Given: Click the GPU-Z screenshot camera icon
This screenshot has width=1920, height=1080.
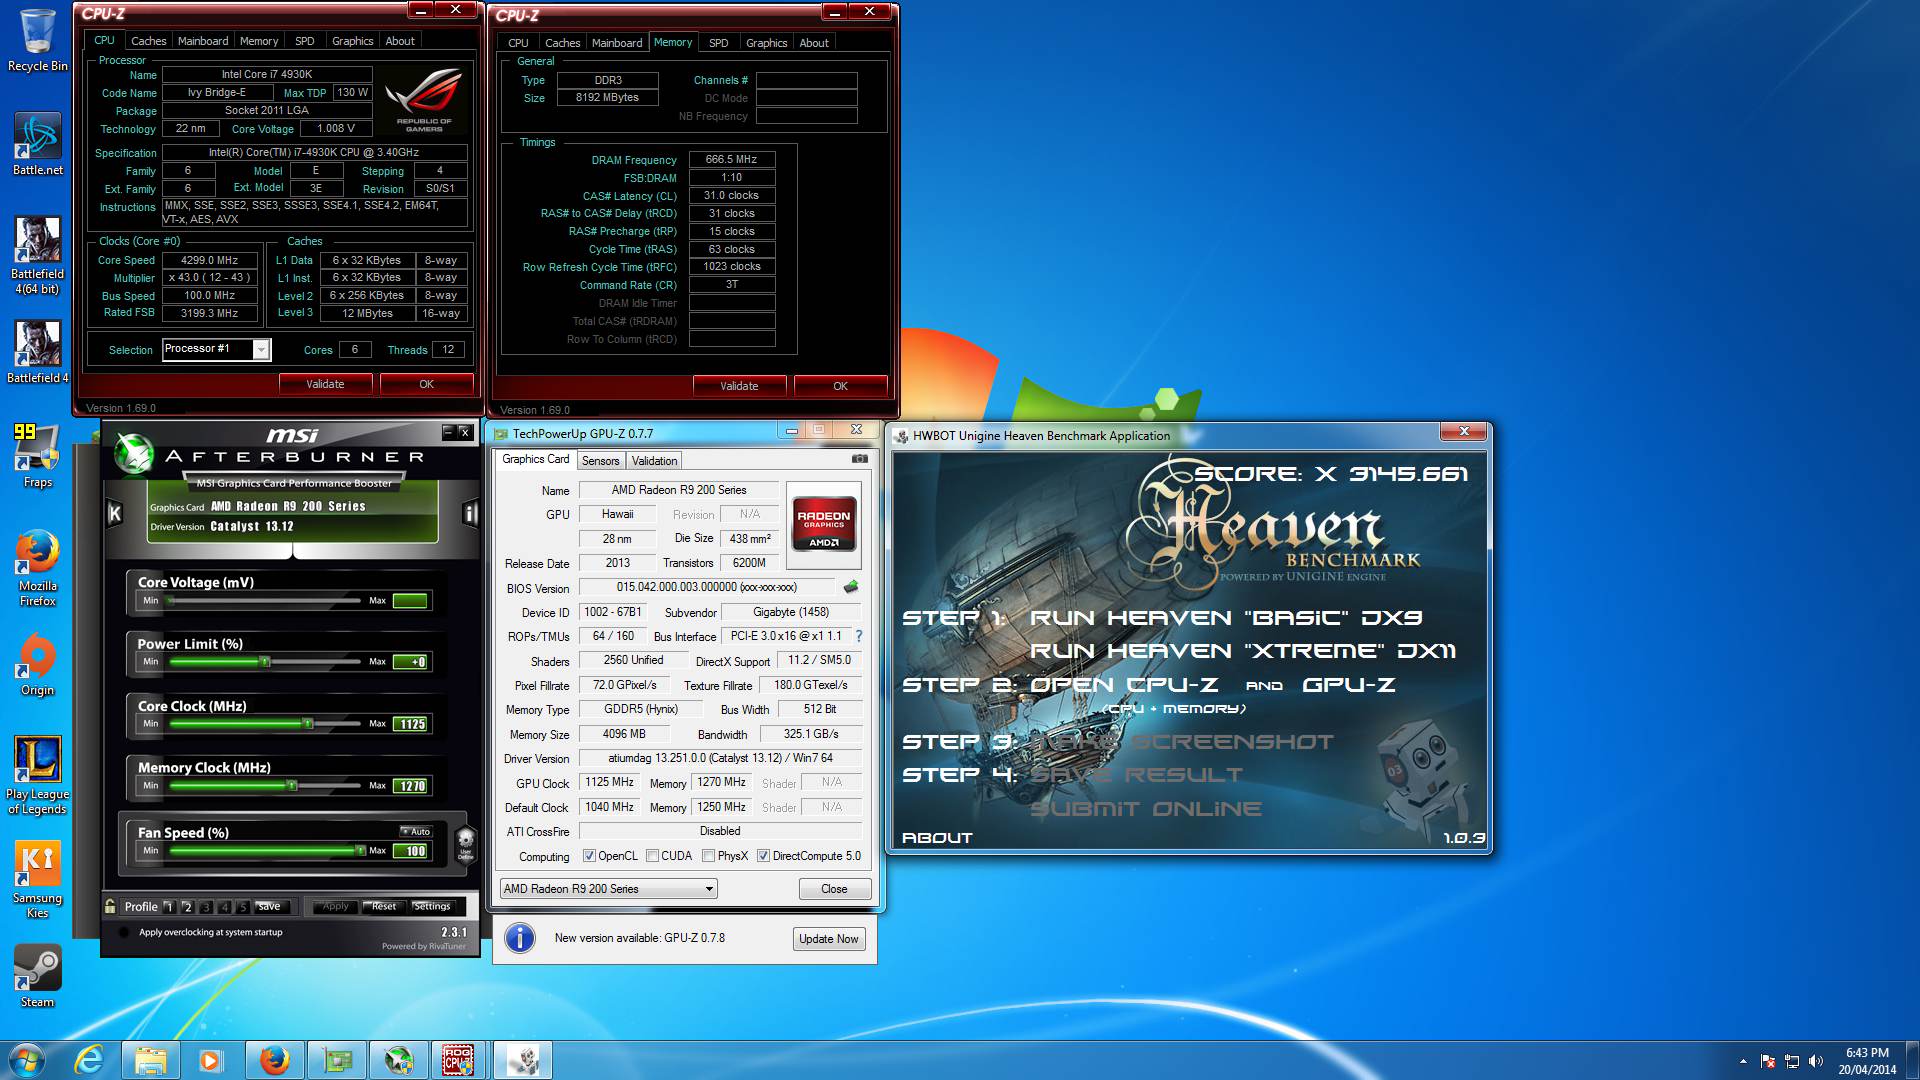Looking at the screenshot, I should [x=859, y=459].
